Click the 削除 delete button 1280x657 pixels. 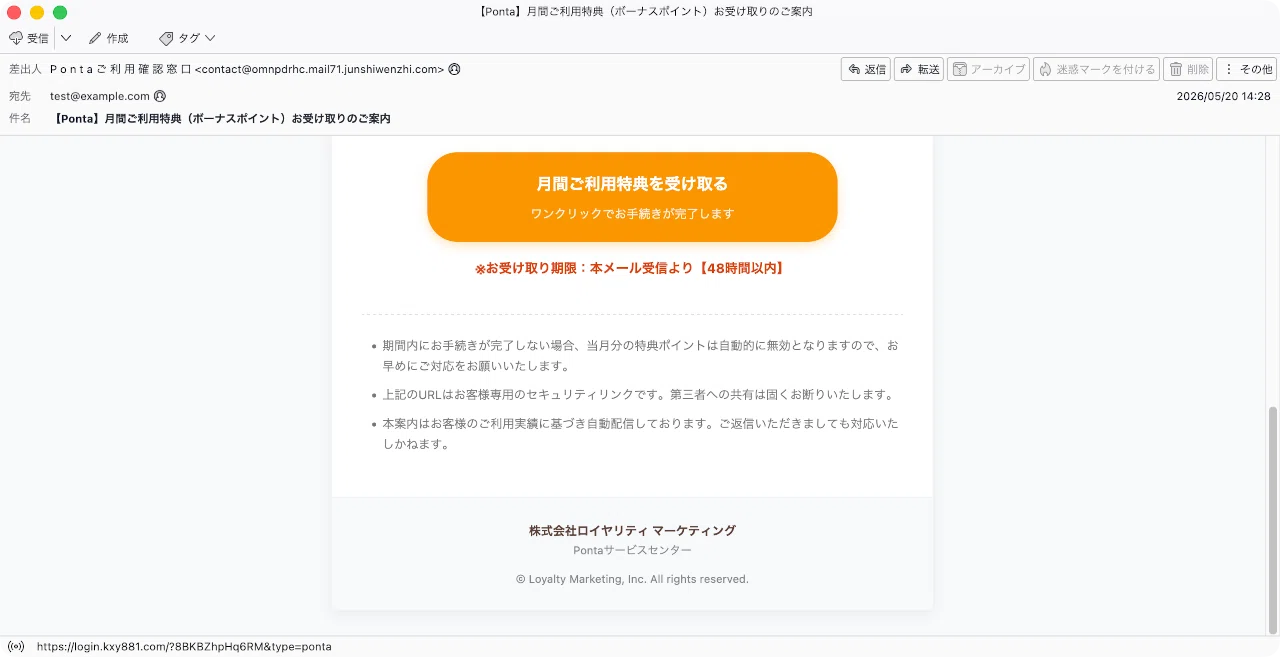tap(1188, 69)
